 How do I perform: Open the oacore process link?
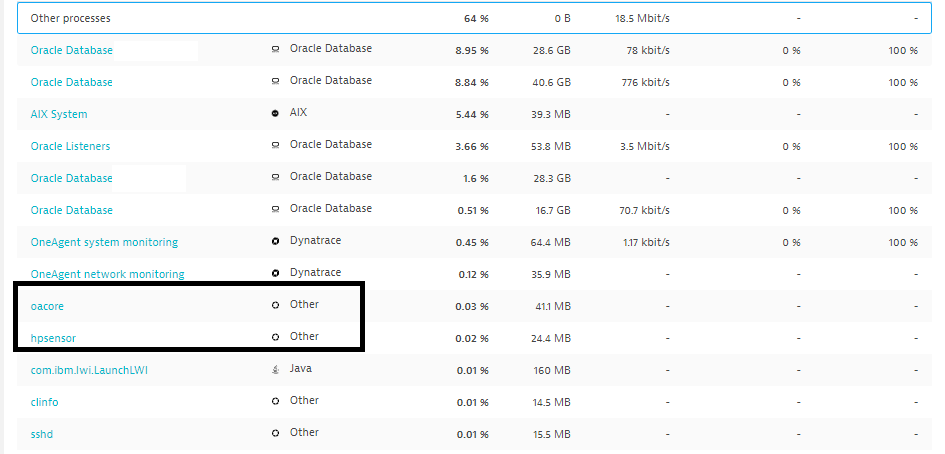(47, 306)
